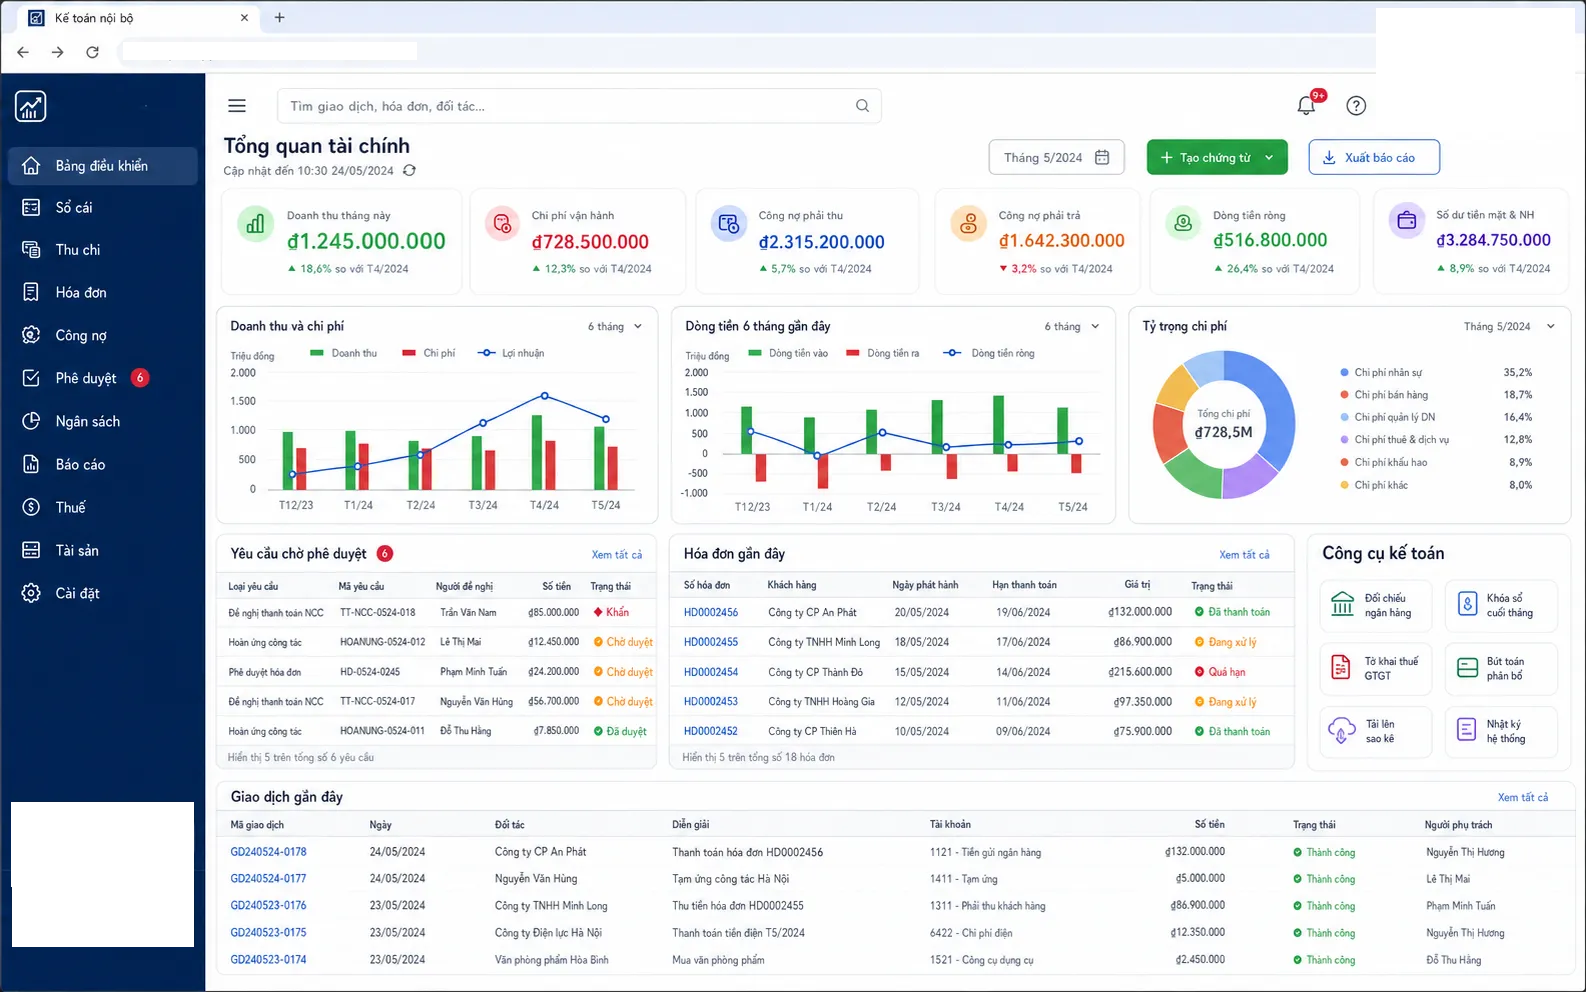Open a new browser tab
This screenshot has height=992, width=1586.
coord(279,17)
